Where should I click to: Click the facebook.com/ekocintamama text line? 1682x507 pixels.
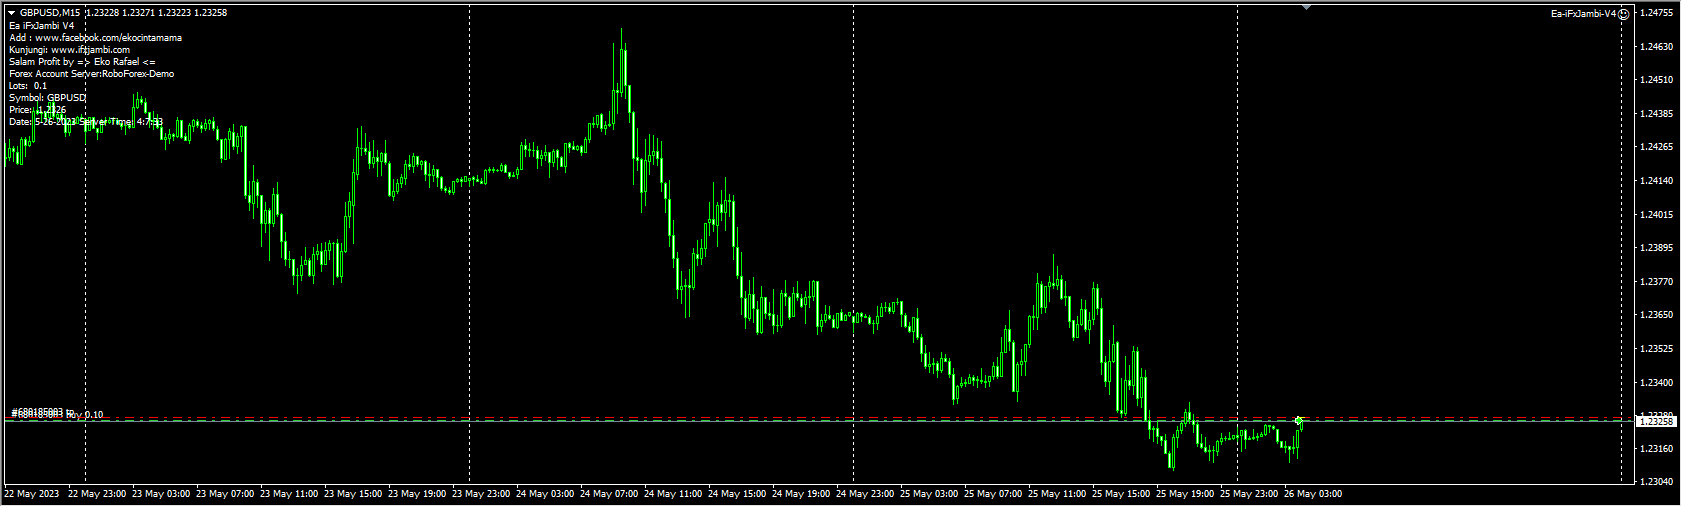point(96,38)
